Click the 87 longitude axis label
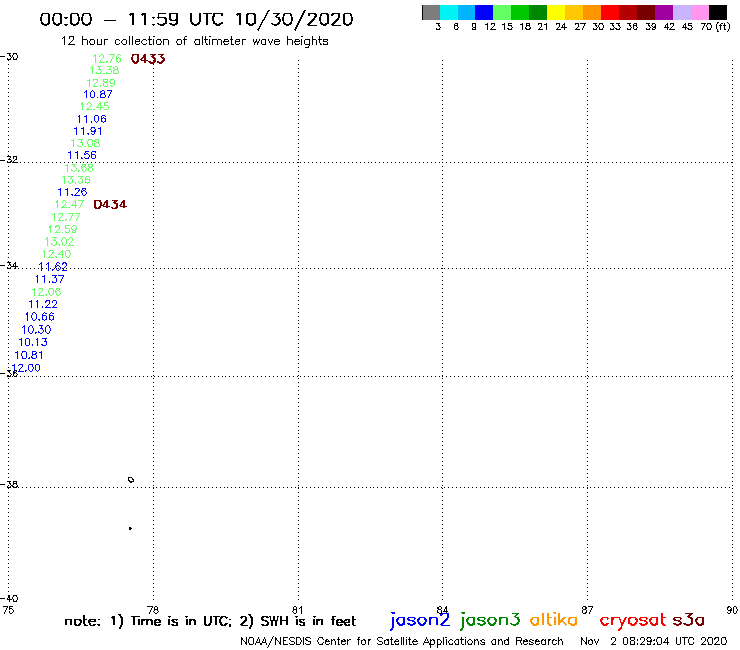 point(587,610)
